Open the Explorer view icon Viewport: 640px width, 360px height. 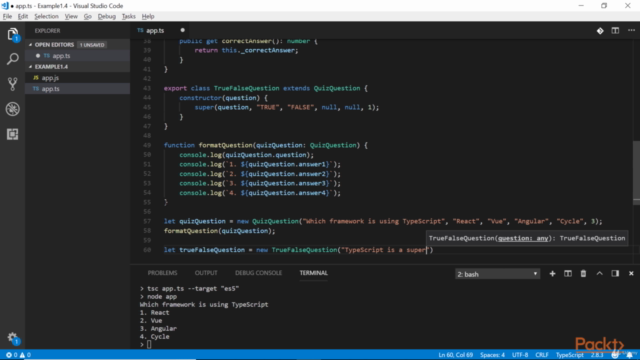coord(13,34)
